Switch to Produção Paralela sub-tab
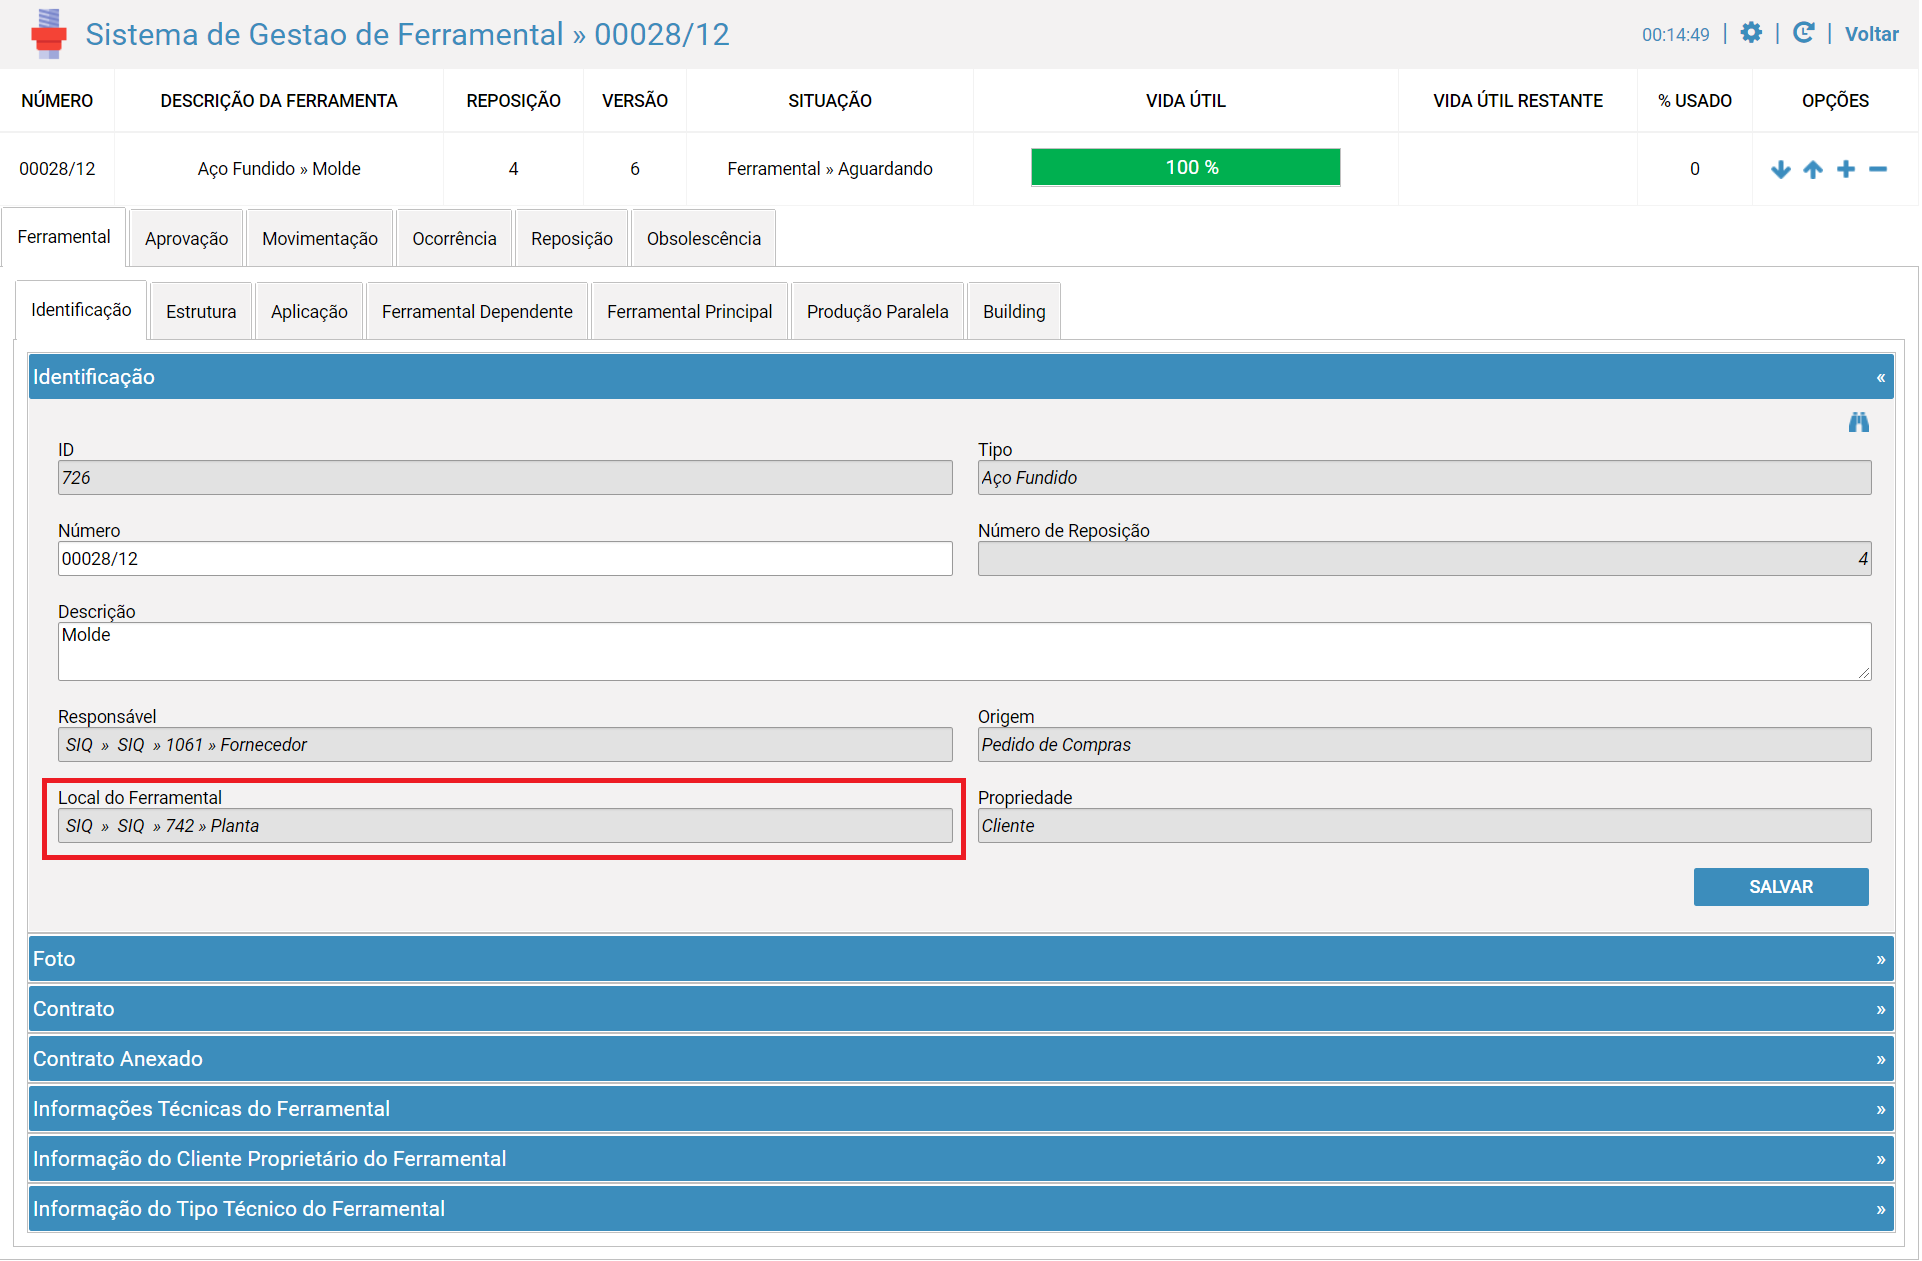 (x=877, y=311)
